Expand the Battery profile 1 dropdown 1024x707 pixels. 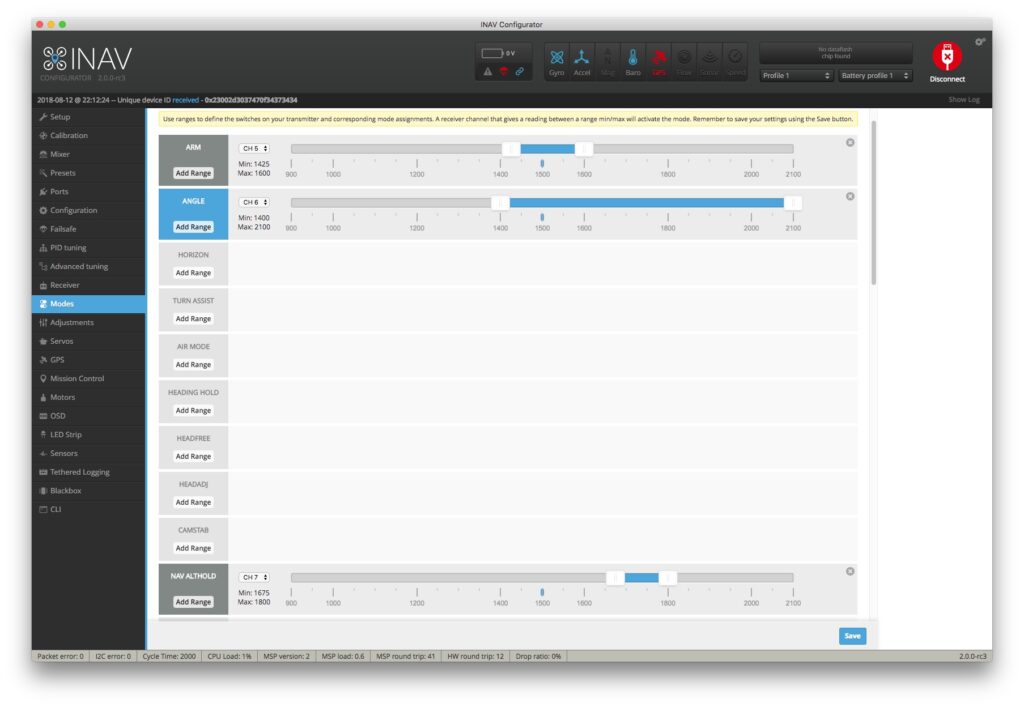(875, 76)
